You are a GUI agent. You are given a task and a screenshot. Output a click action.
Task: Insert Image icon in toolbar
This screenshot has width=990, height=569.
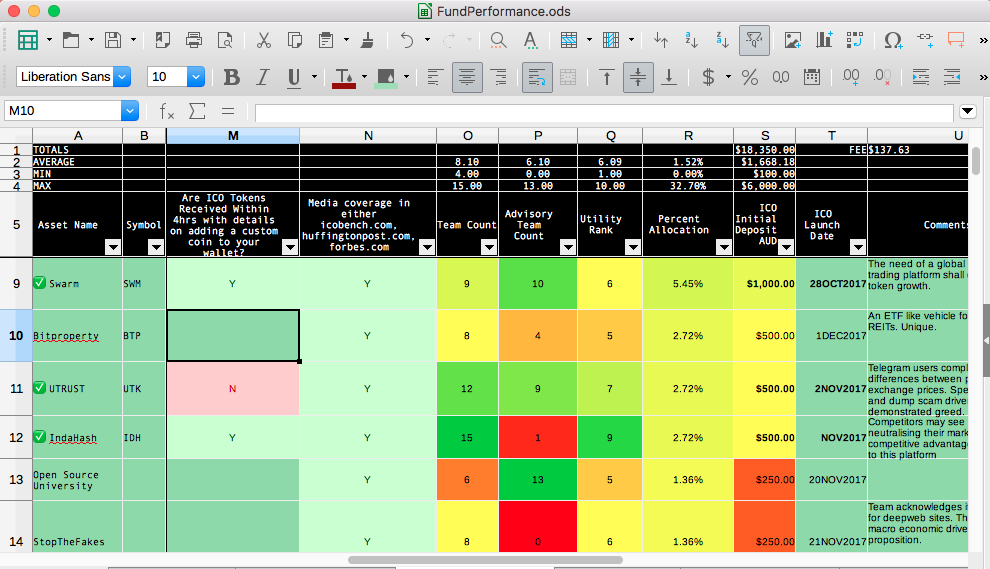792,40
